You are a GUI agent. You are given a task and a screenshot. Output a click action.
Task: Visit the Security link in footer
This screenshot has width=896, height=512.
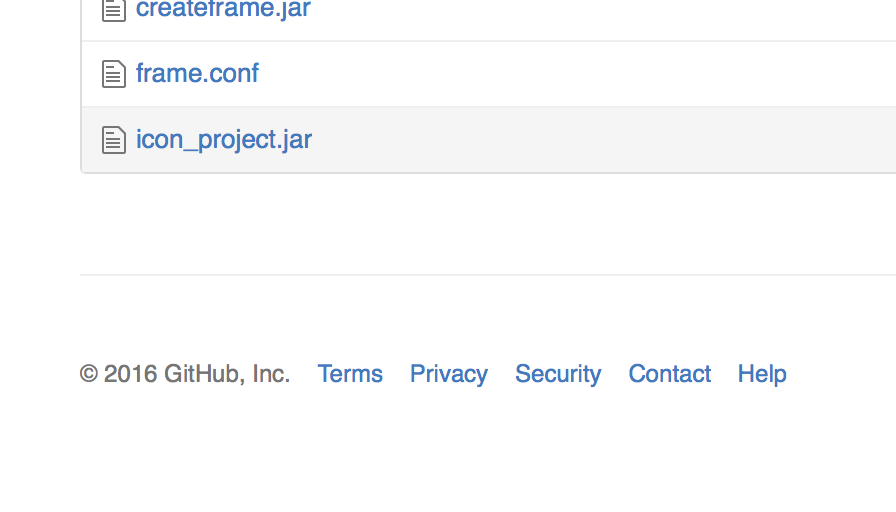click(558, 374)
